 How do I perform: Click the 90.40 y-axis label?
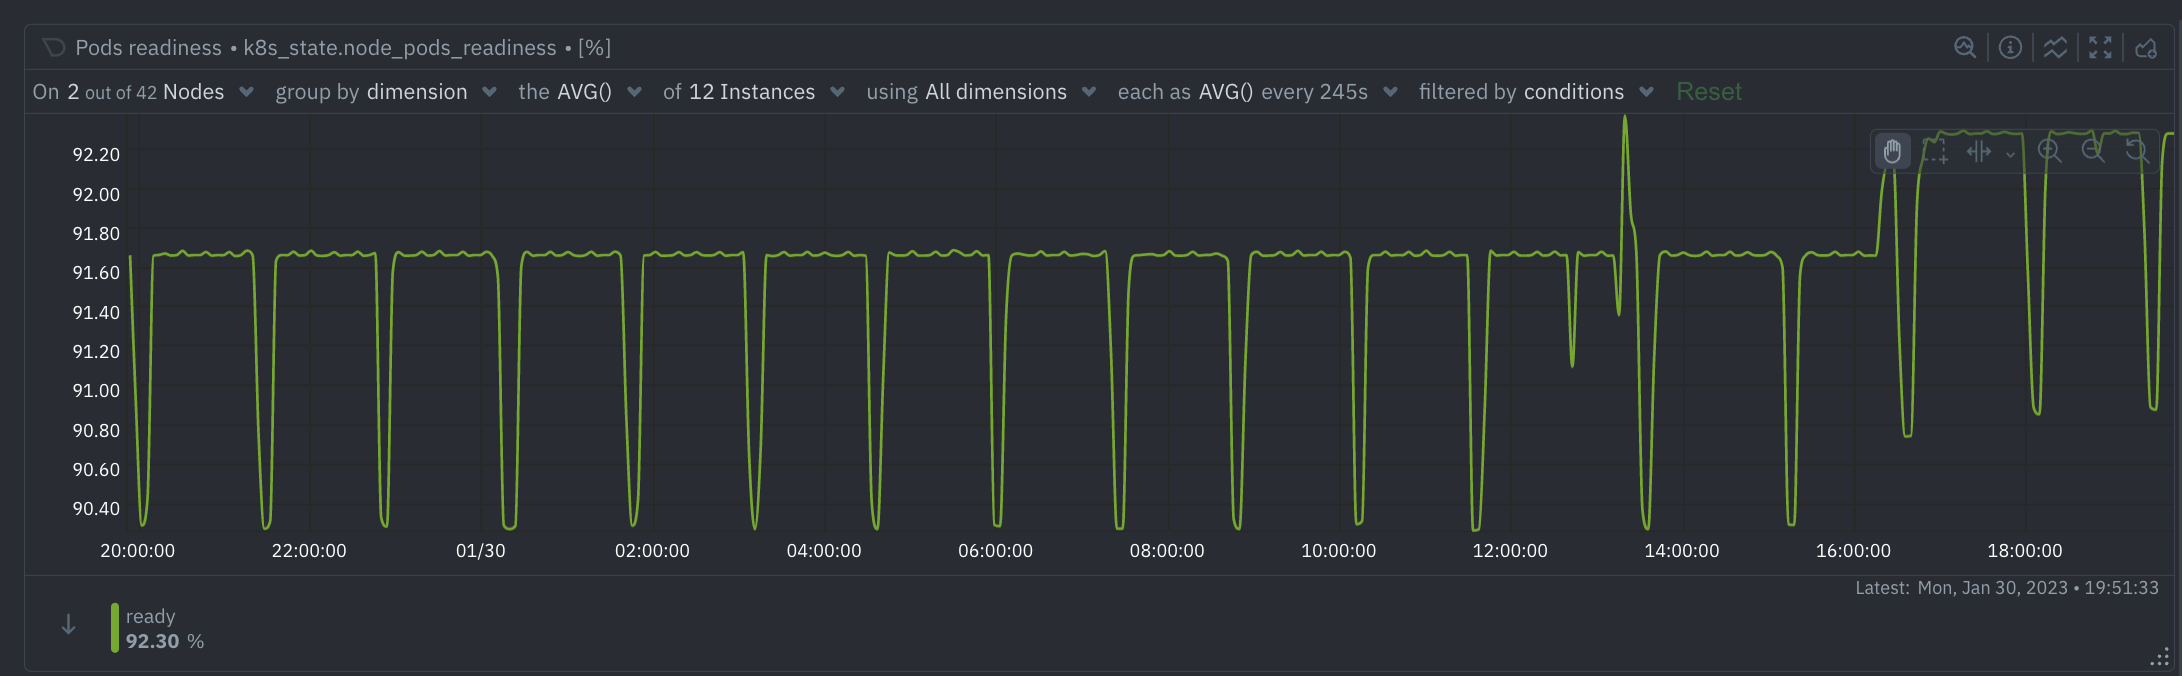[x=96, y=509]
